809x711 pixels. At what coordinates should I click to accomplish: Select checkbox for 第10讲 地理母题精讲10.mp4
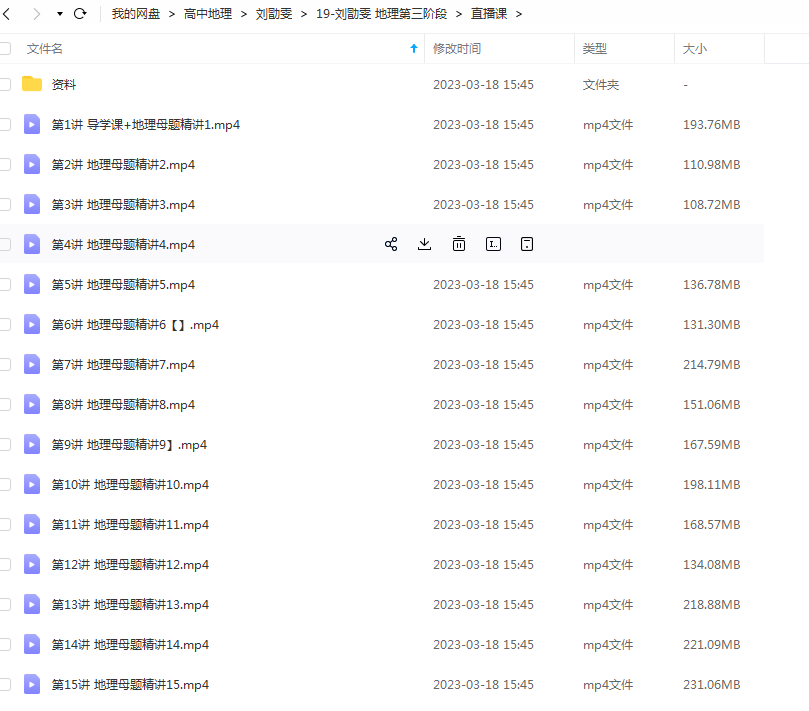pyautogui.click(x=5, y=485)
